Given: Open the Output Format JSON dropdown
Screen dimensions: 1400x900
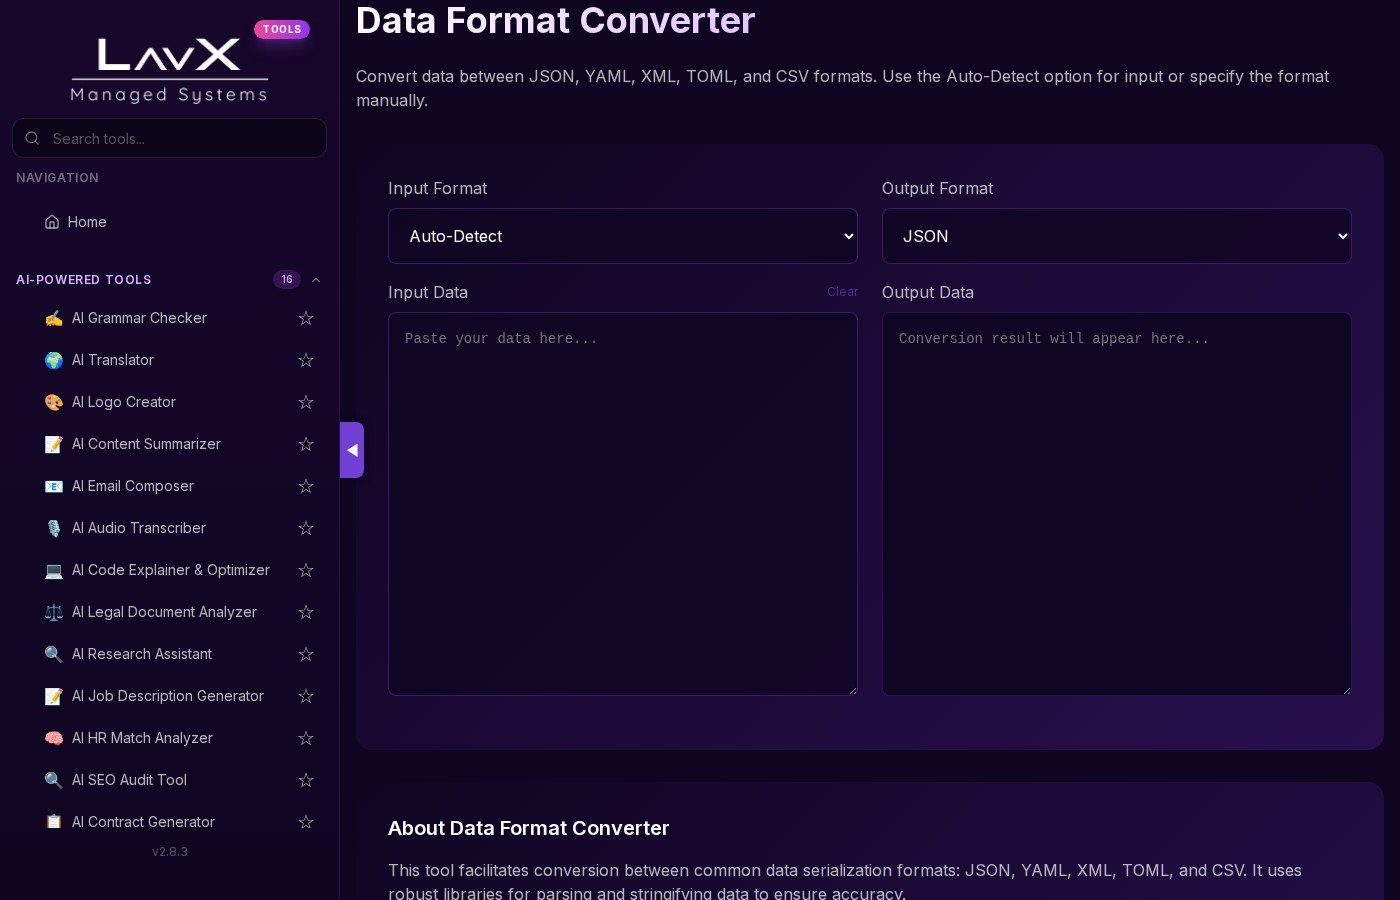Looking at the screenshot, I should pyautogui.click(x=1116, y=236).
